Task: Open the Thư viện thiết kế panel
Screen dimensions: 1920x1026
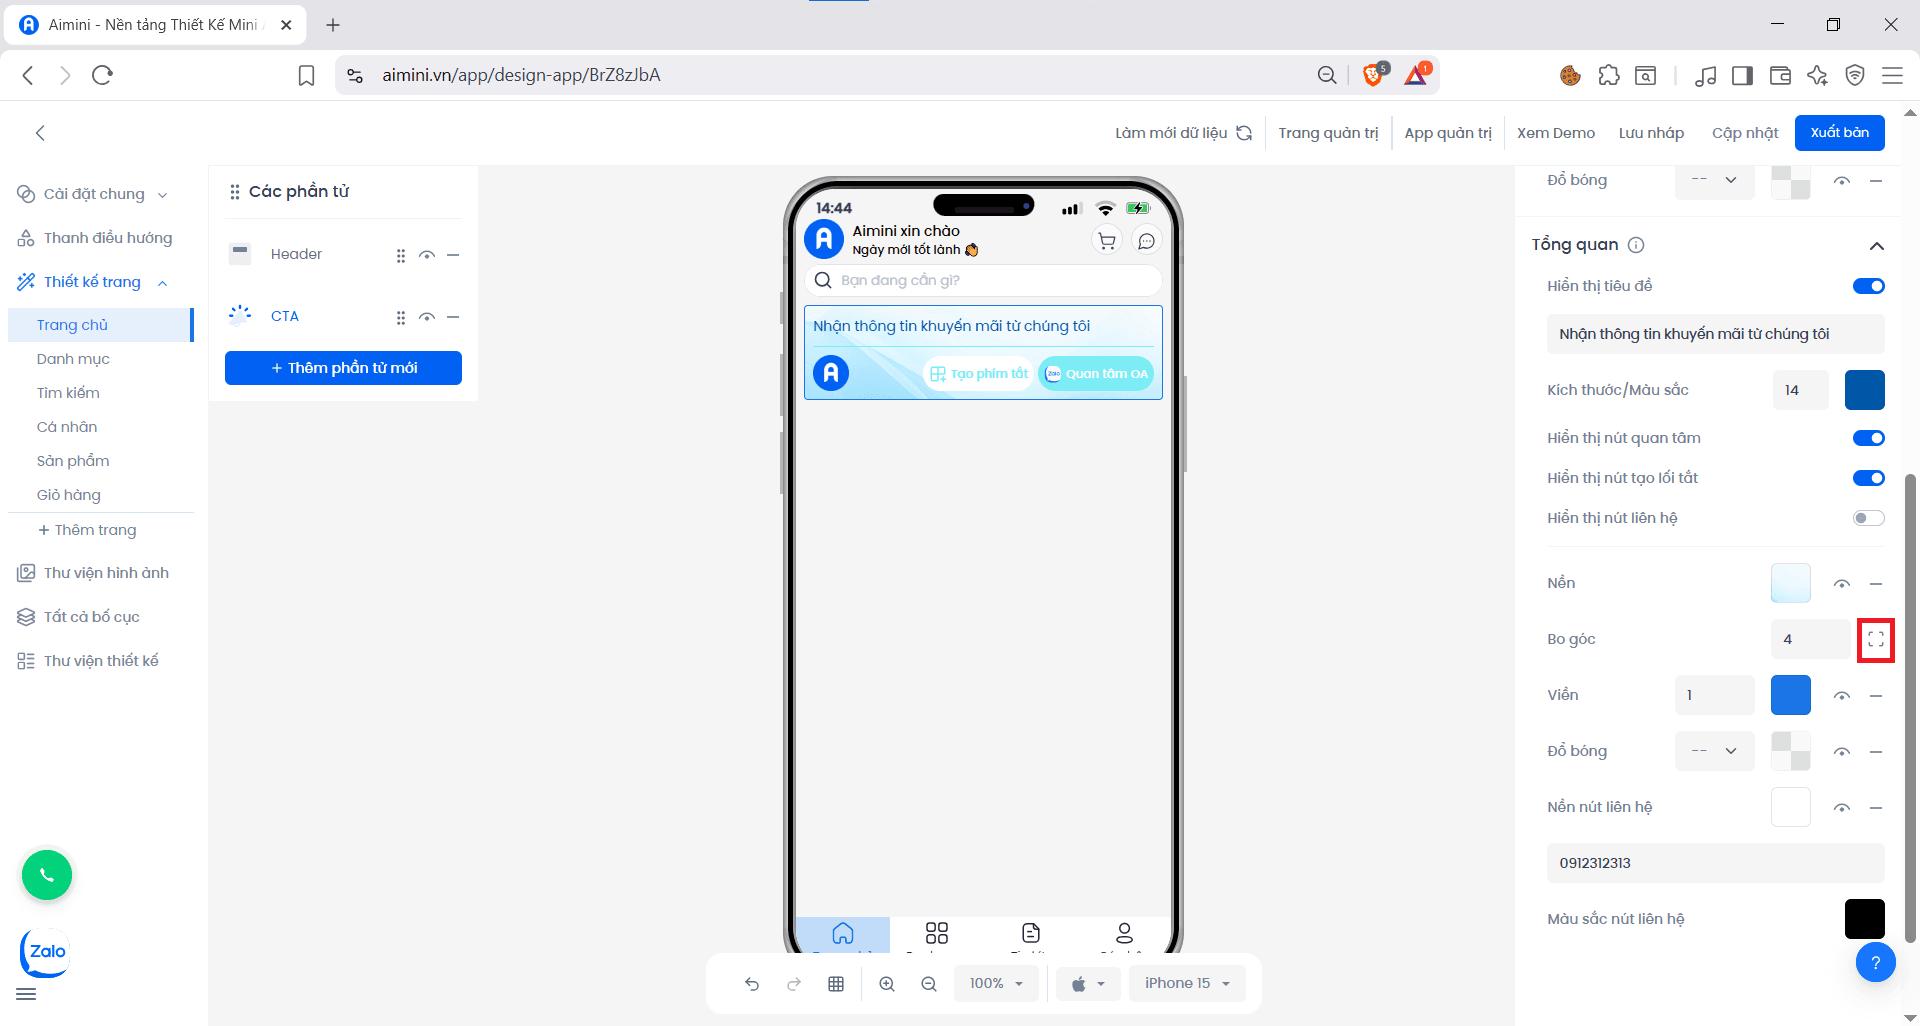Action: coord(98,660)
